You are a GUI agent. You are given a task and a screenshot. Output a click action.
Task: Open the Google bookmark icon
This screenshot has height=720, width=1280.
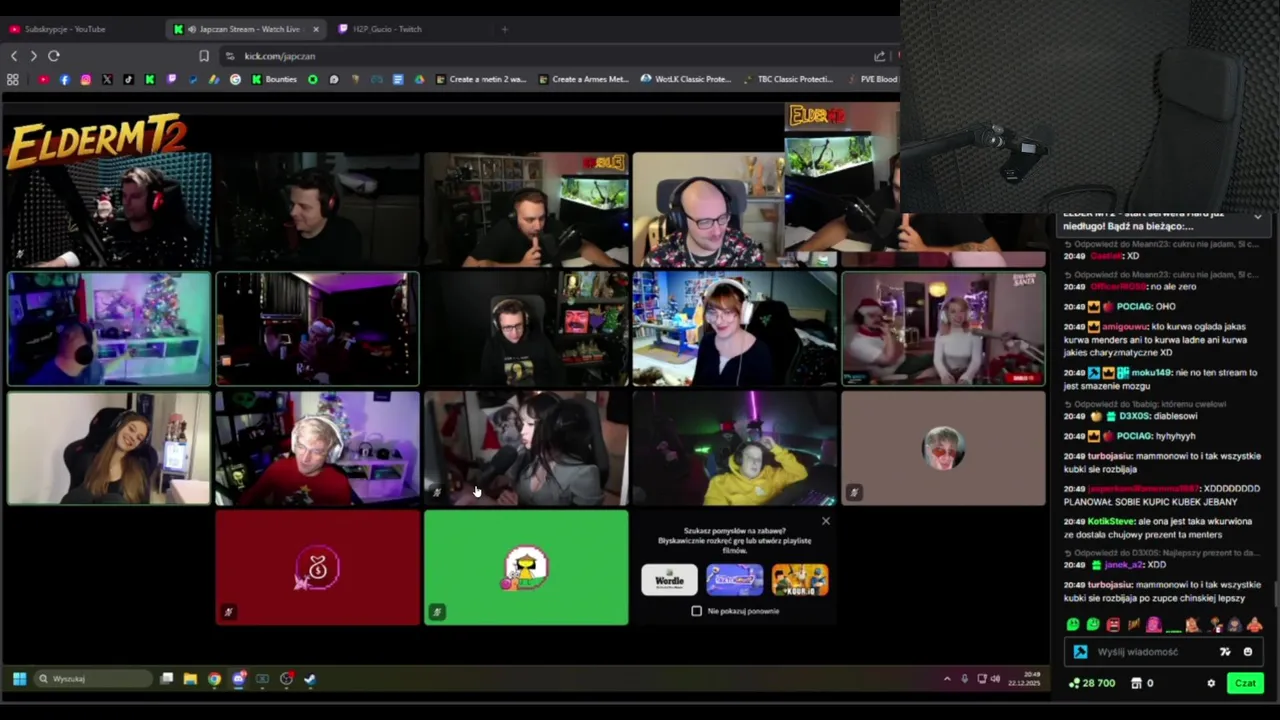236,79
